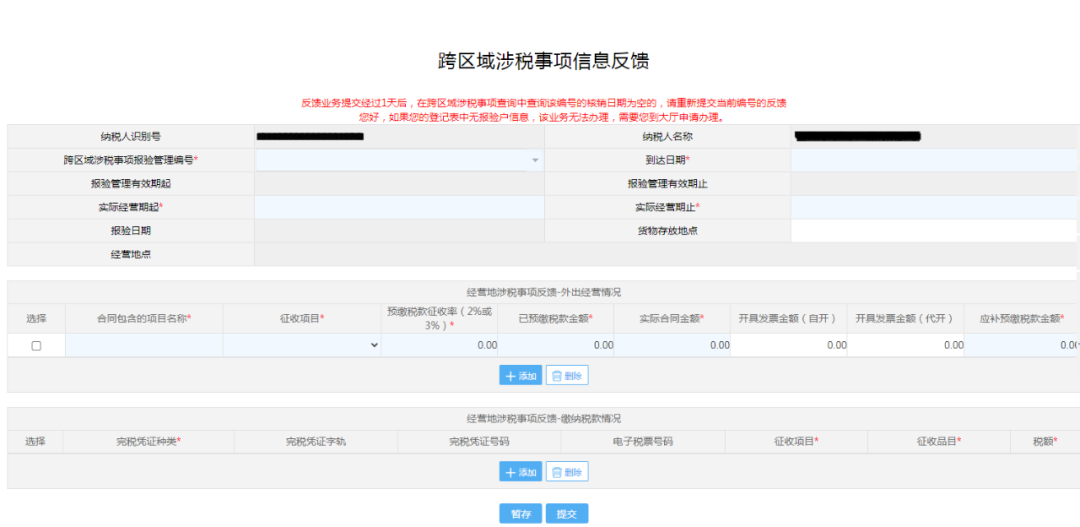Viewport: 1080px width, 527px height.
Task: Submit the form with the 提交 button
Action: pos(567,513)
